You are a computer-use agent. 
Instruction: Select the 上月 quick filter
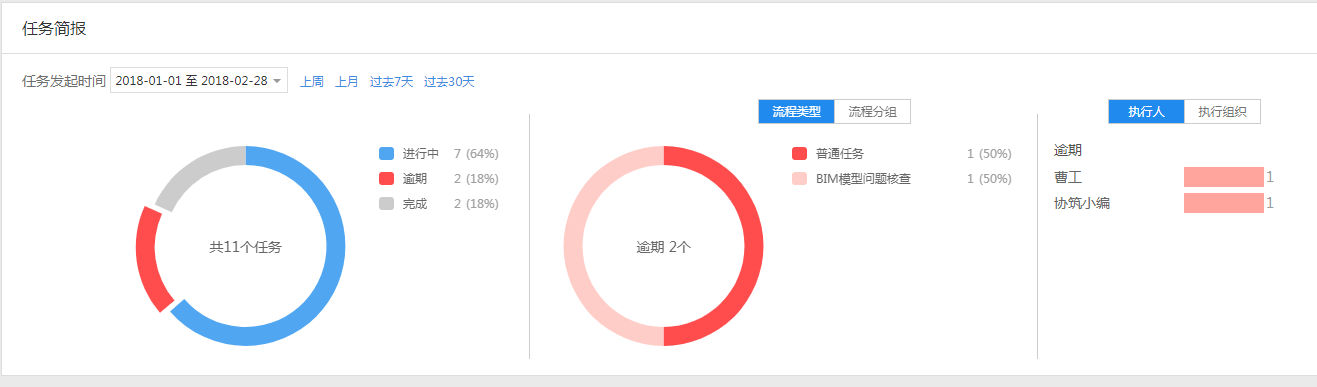click(347, 82)
